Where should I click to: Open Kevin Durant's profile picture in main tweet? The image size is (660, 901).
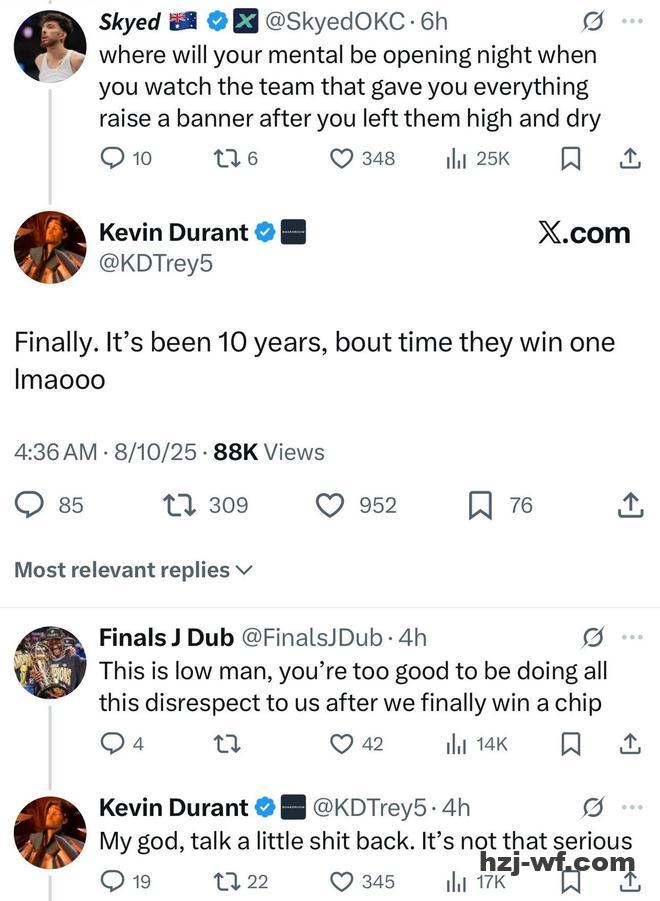pos(50,247)
